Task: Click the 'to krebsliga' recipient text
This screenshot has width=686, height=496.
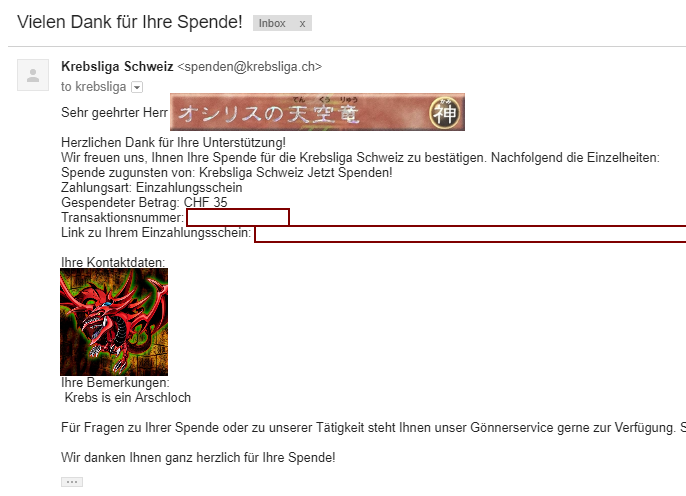Action: [94, 87]
